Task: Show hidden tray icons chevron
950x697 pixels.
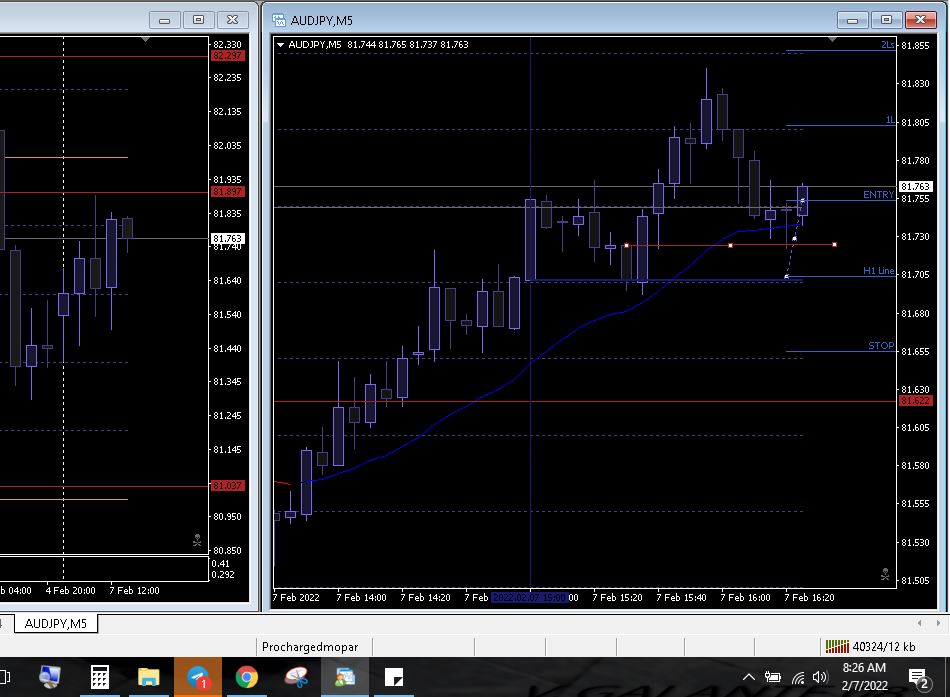Action: tap(749, 677)
